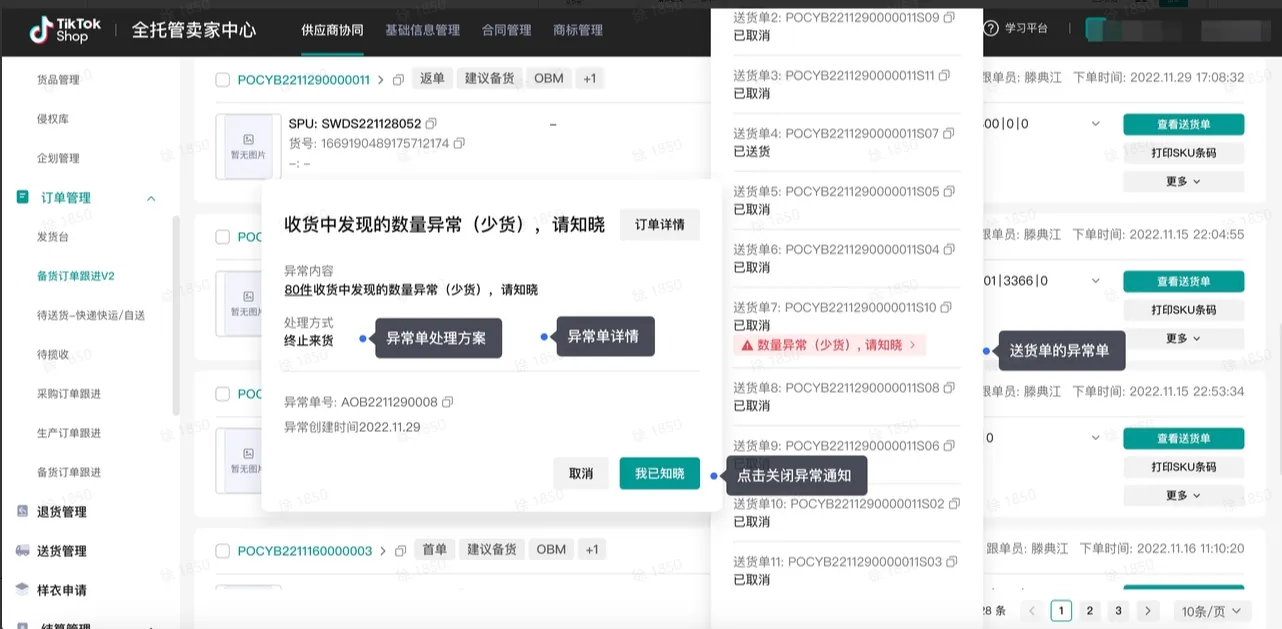Image resolution: width=1282 pixels, height=629 pixels.
Task: Click 打印SKU条码 for 22:53:34 order
Action: 1183,467
